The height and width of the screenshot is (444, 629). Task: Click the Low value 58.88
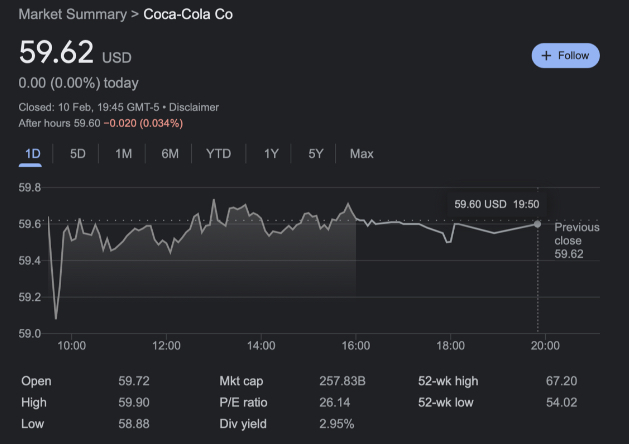click(134, 424)
